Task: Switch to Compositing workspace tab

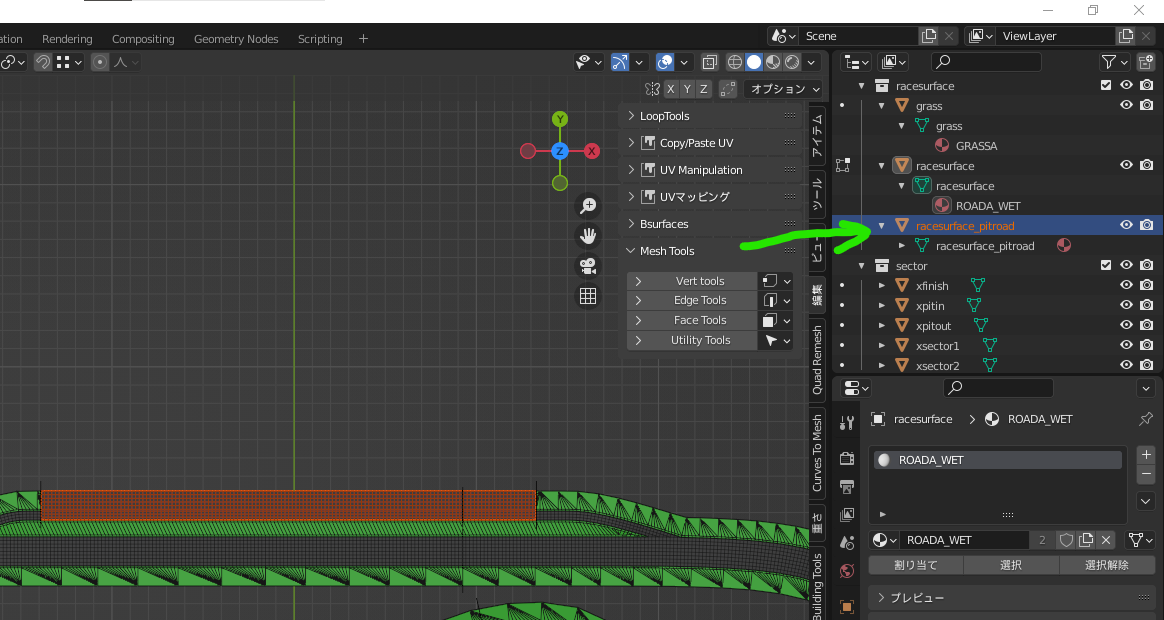Action: pos(143,39)
